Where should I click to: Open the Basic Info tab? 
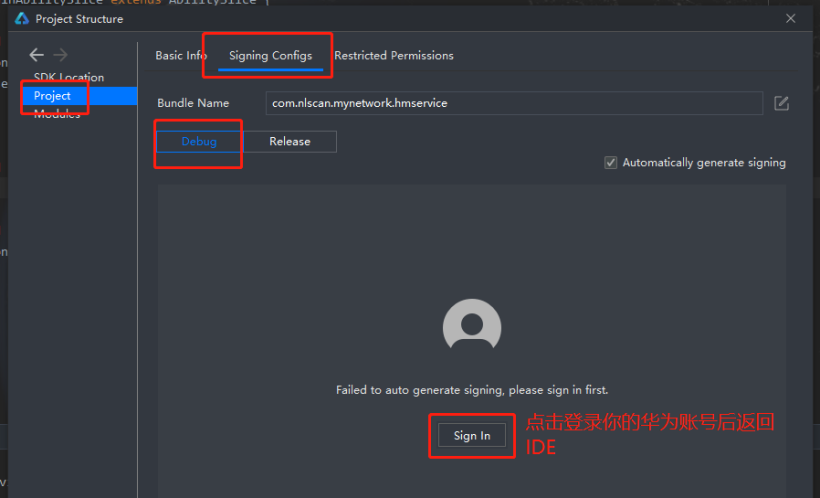click(181, 55)
